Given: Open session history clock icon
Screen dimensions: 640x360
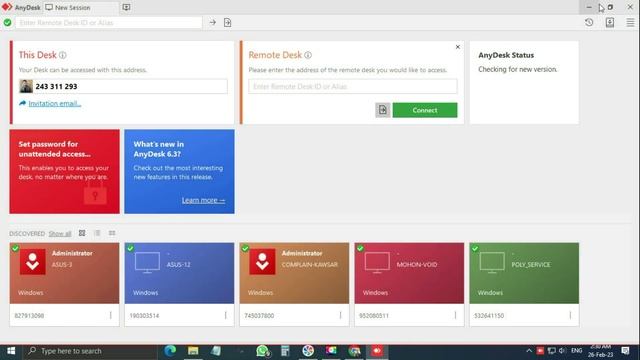Looking at the screenshot, I should tap(589, 22).
